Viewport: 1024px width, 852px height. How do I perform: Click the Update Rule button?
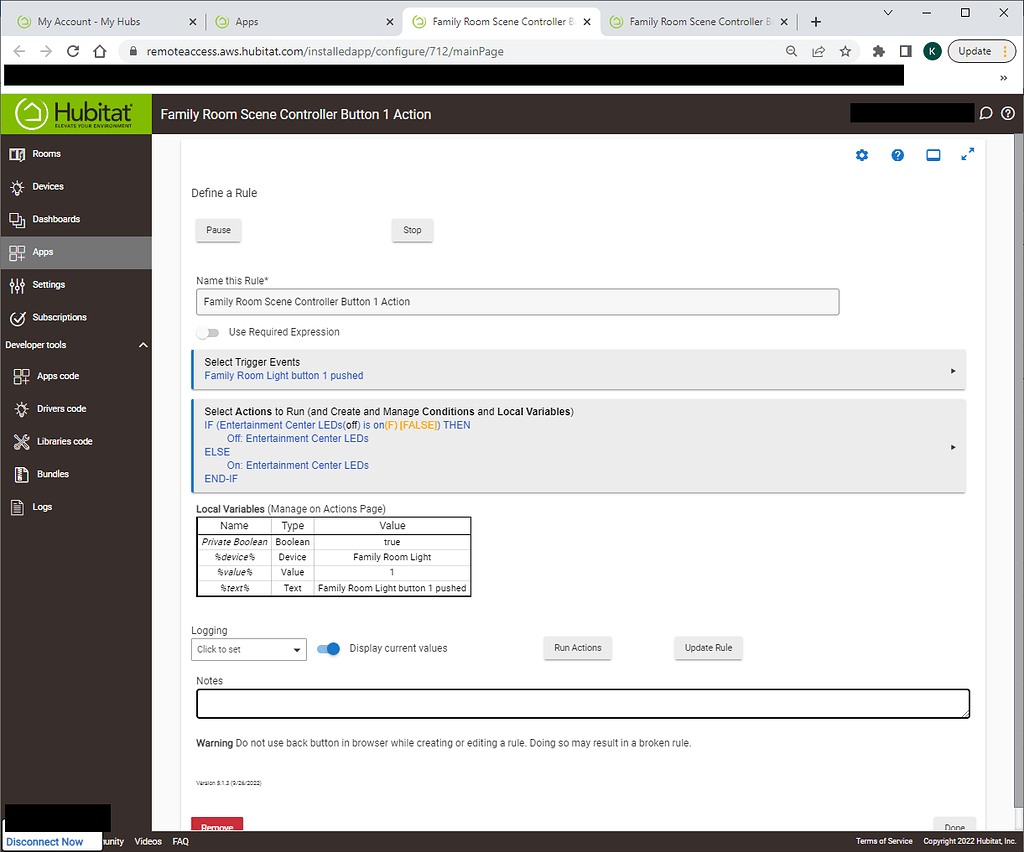pos(708,648)
